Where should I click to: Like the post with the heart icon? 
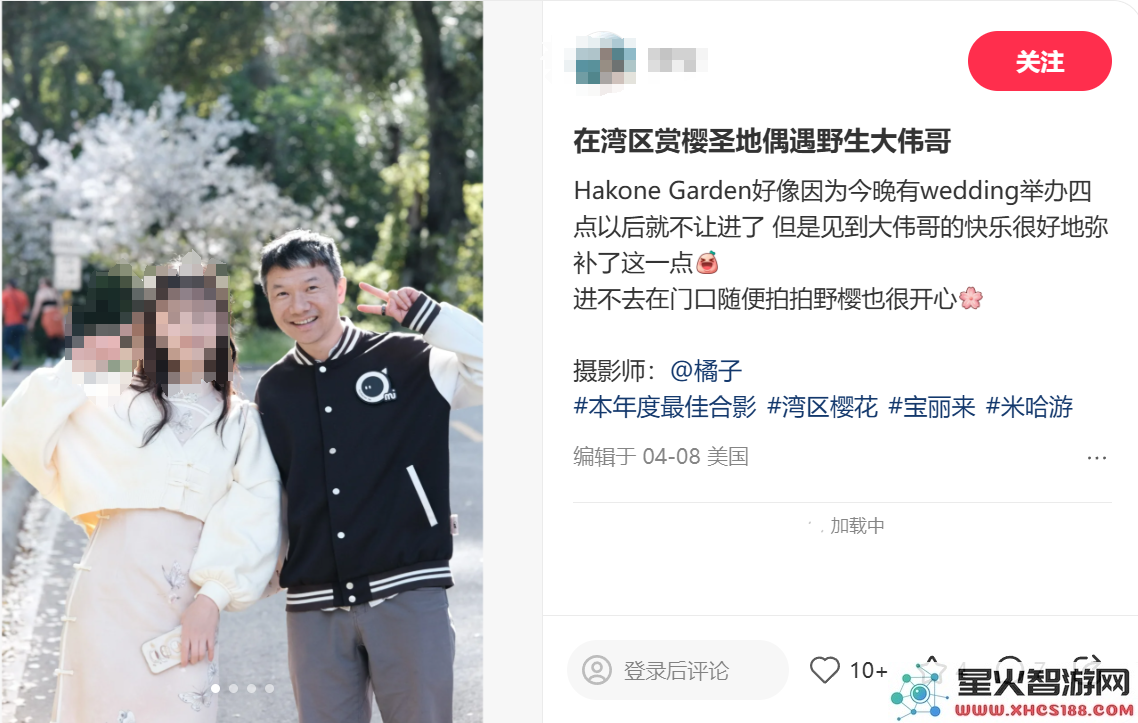(824, 670)
